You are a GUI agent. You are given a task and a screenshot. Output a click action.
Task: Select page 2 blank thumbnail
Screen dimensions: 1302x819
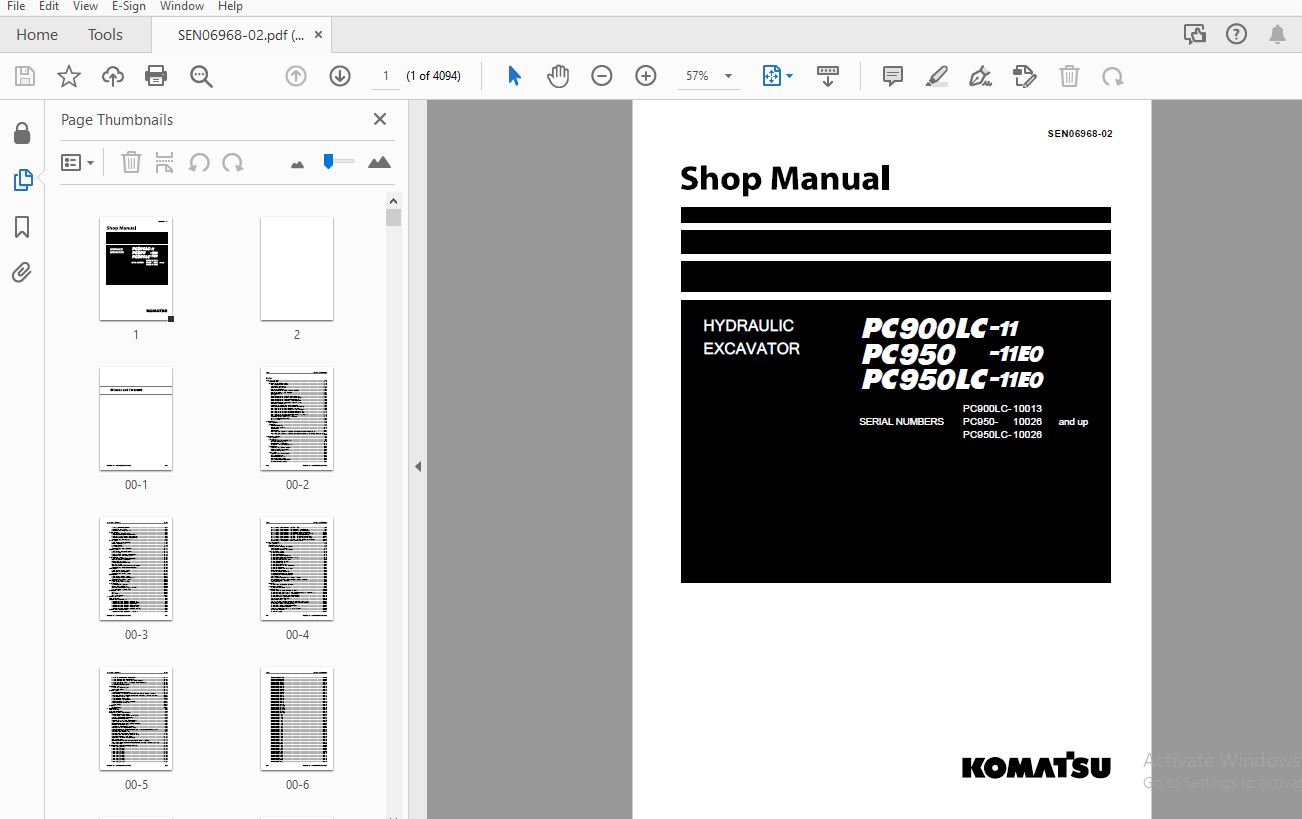click(x=297, y=269)
